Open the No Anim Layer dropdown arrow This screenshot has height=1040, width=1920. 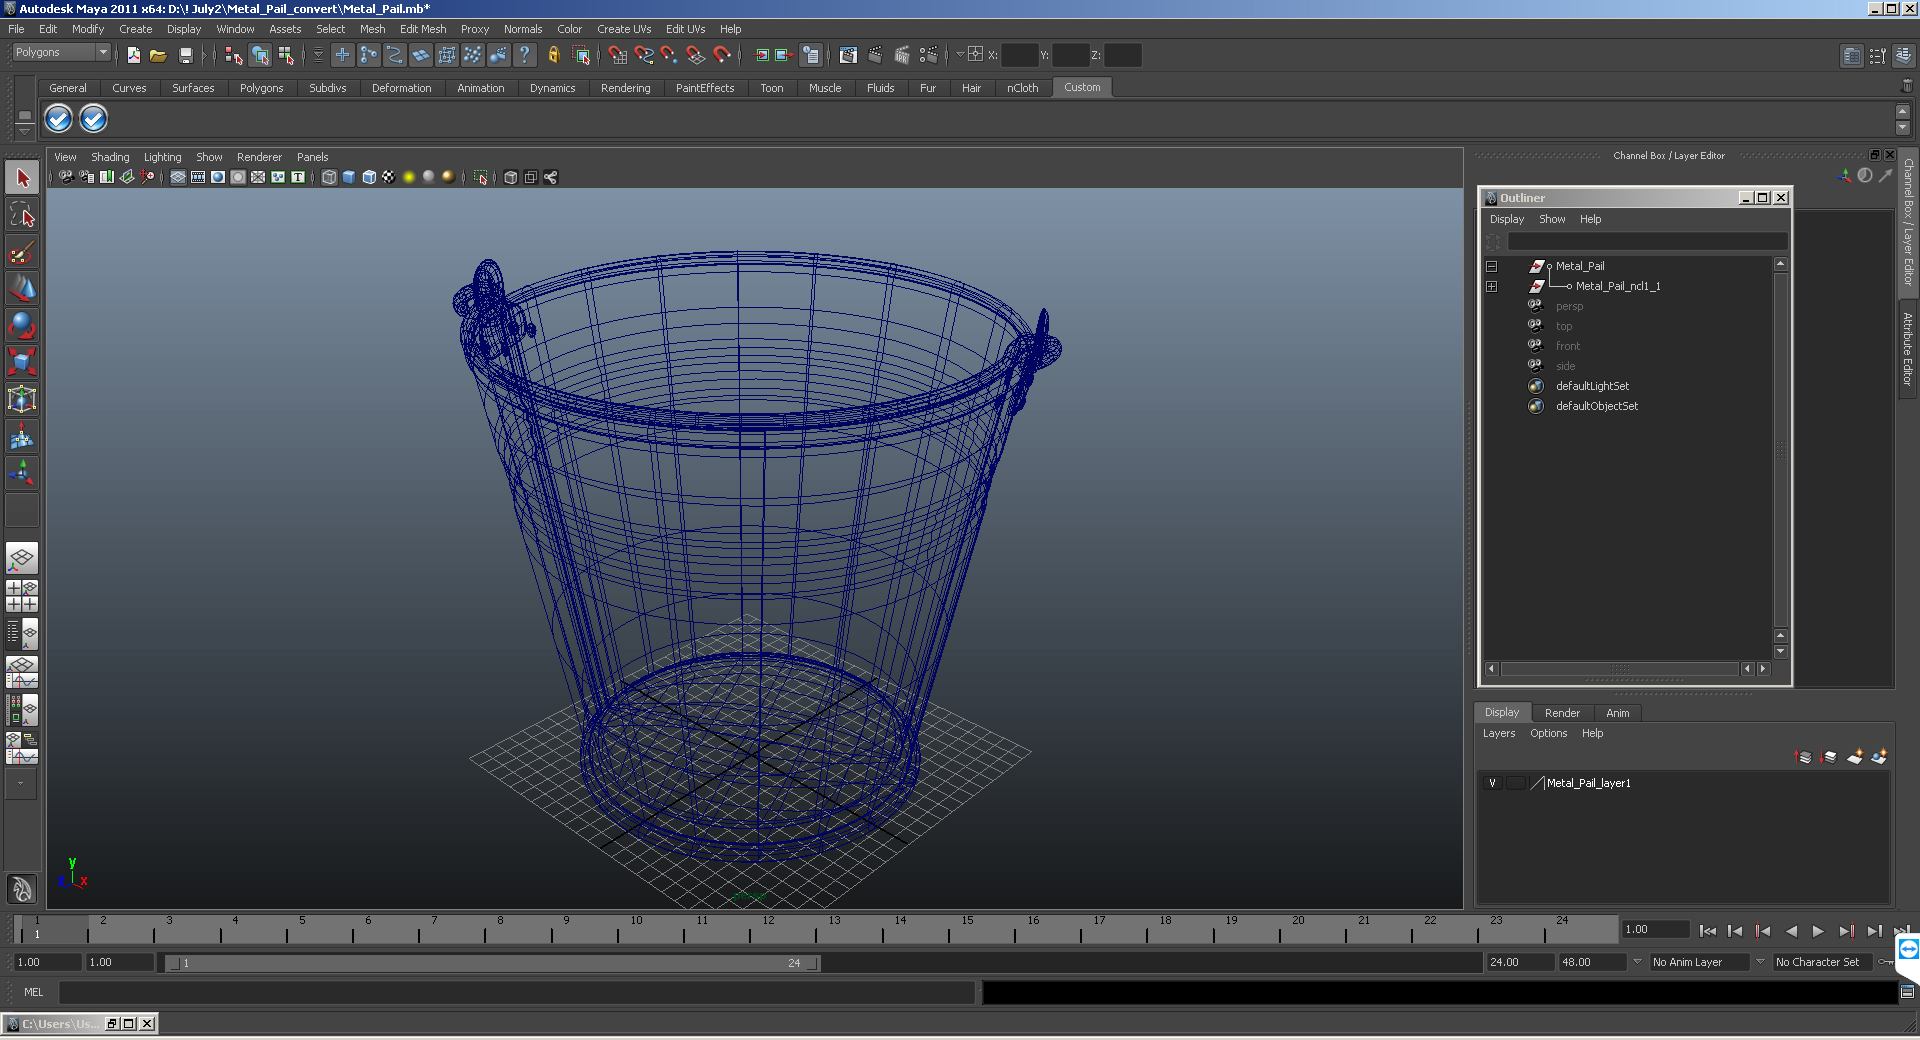click(x=1637, y=962)
